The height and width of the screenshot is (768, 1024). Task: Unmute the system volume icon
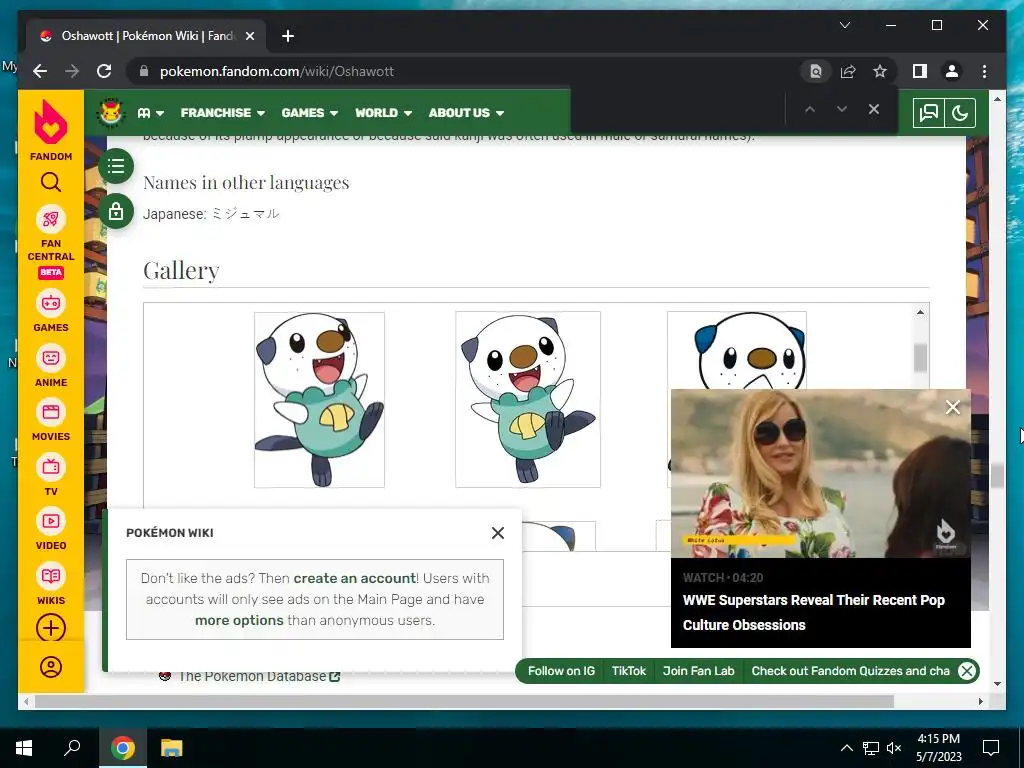point(895,748)
